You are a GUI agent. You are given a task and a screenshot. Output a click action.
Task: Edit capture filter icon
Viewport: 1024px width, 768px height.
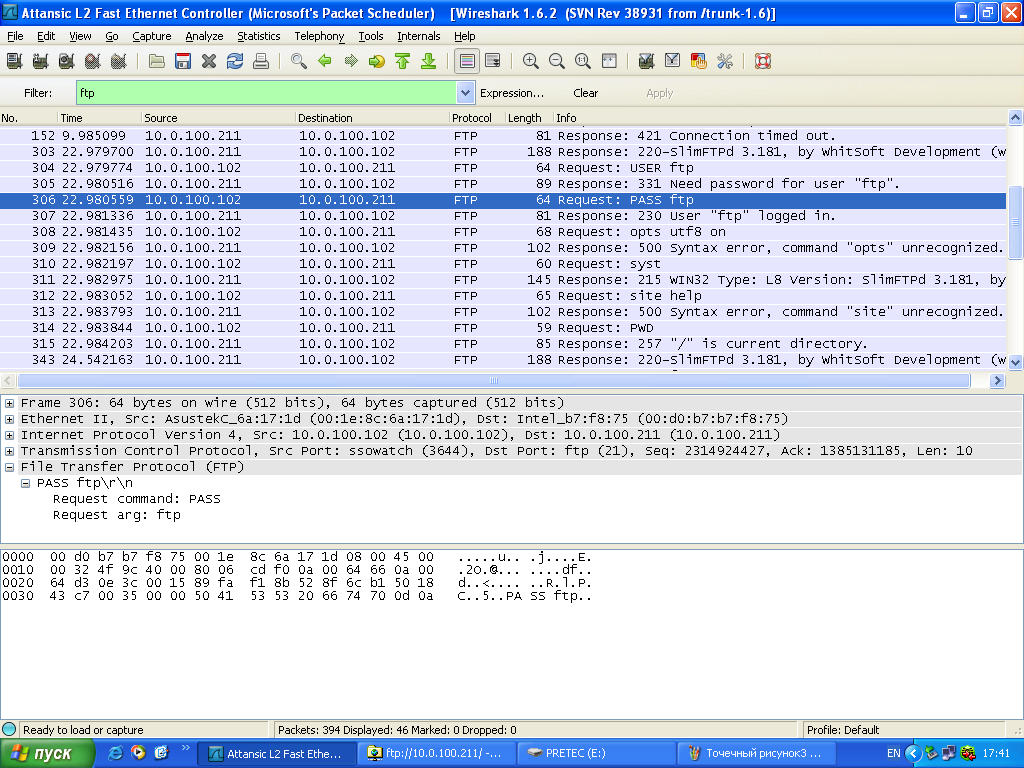point(647,61)
